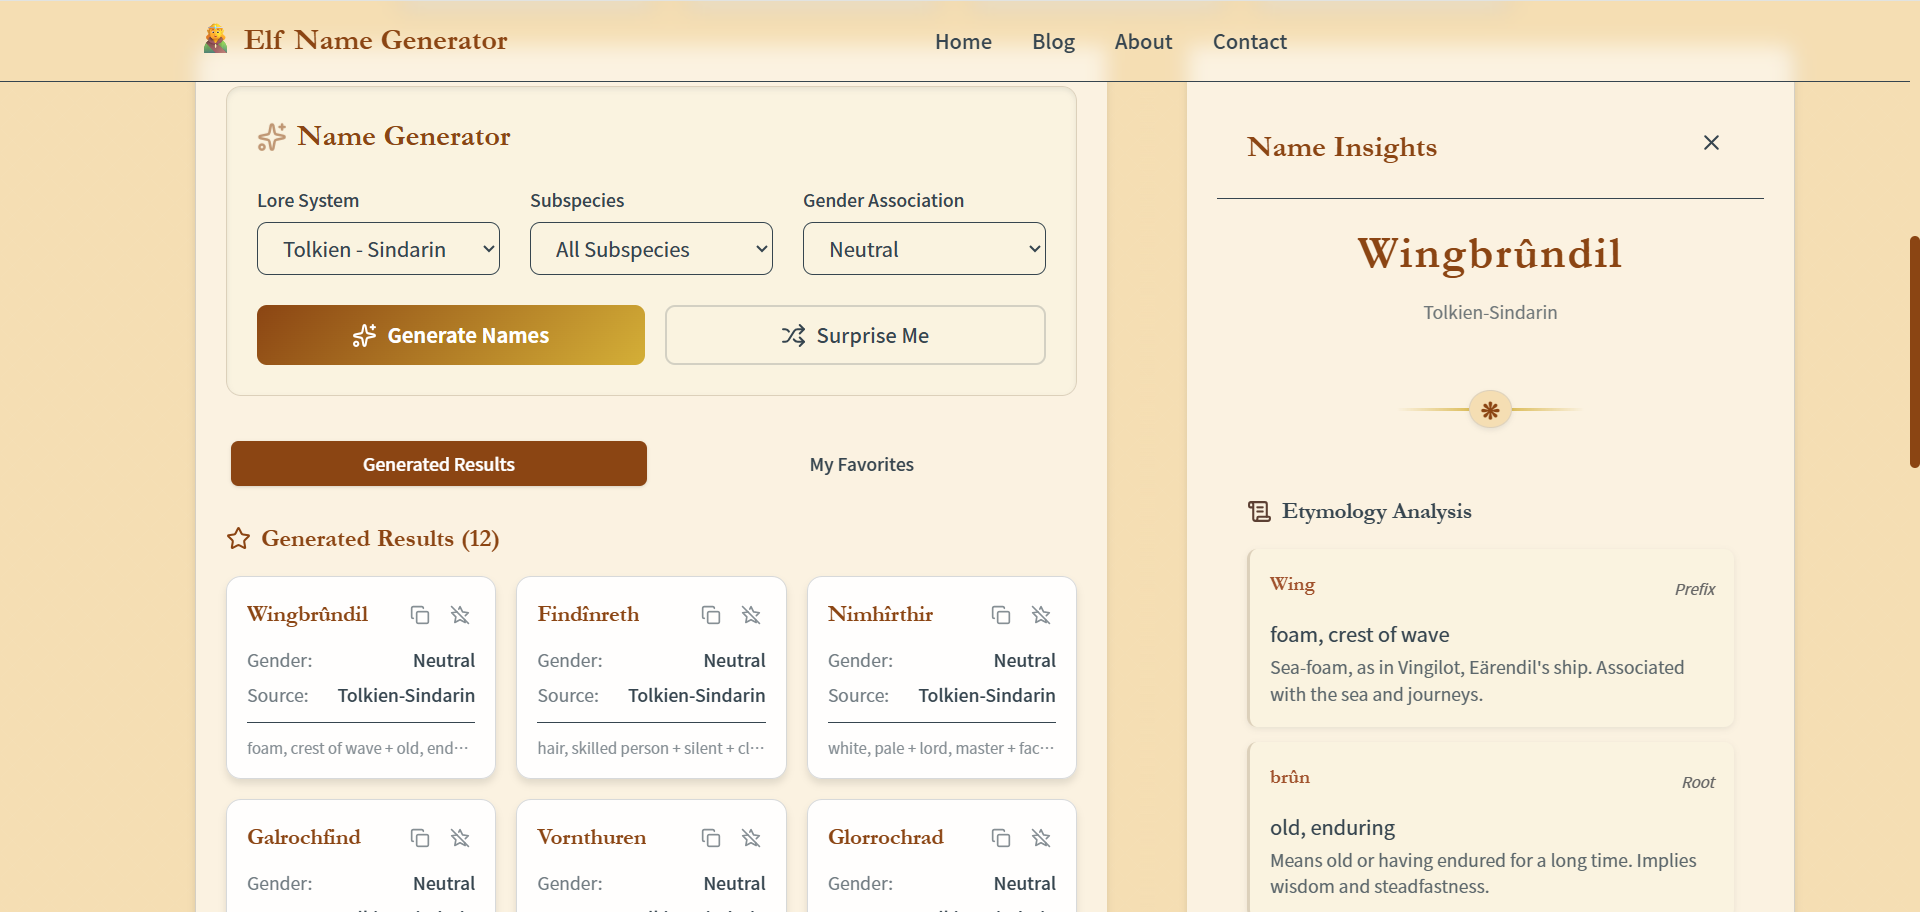
Task: Copy the name Glorrochrad
Action: 1001,838
